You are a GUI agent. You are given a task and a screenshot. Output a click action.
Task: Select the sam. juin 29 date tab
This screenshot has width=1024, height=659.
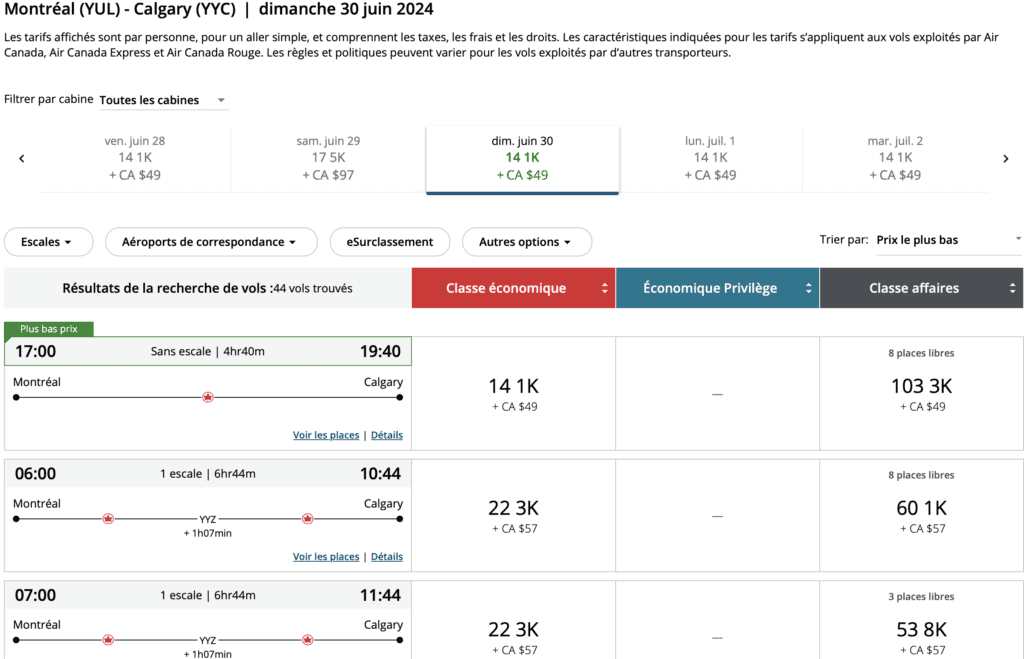pyautogui.click(x=328, y=158)
